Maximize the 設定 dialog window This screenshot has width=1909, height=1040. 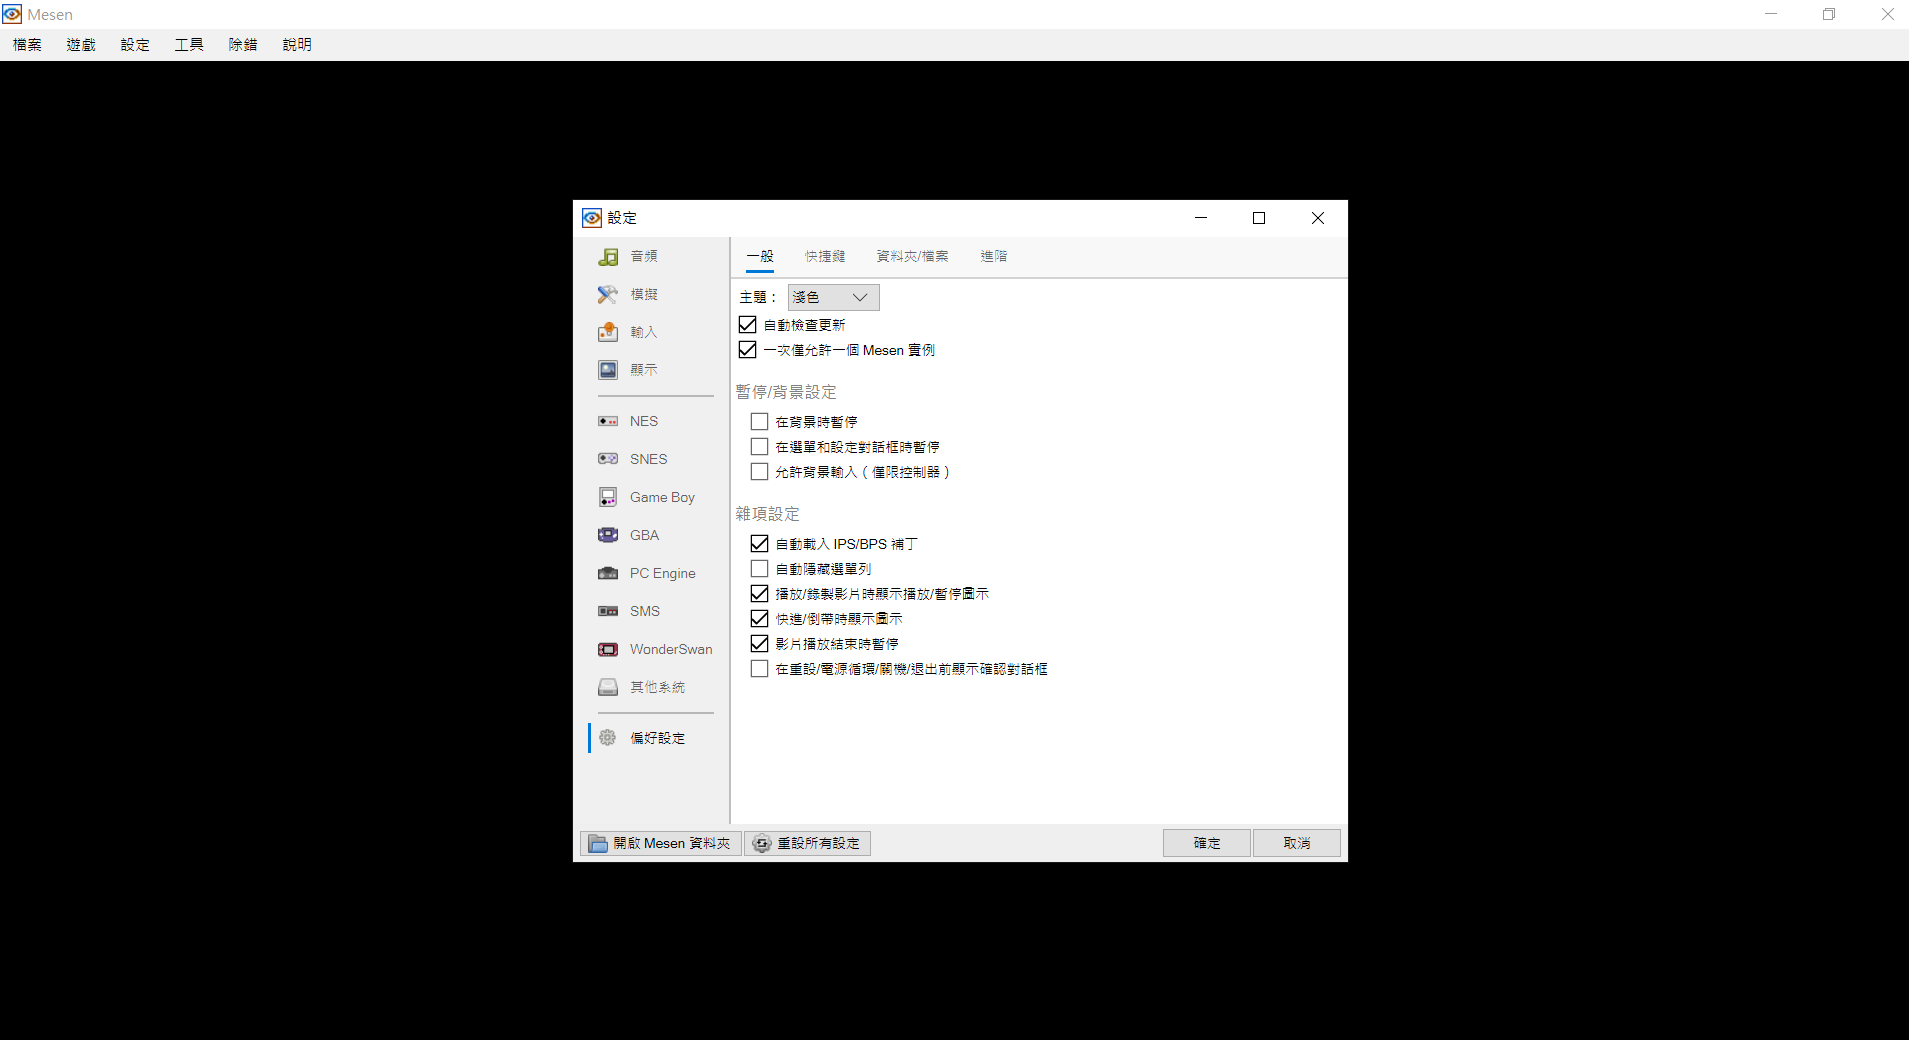tap(1259, 218)
